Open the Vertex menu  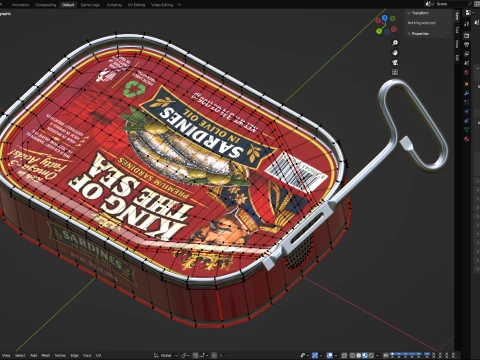click(x=60, y=355)
